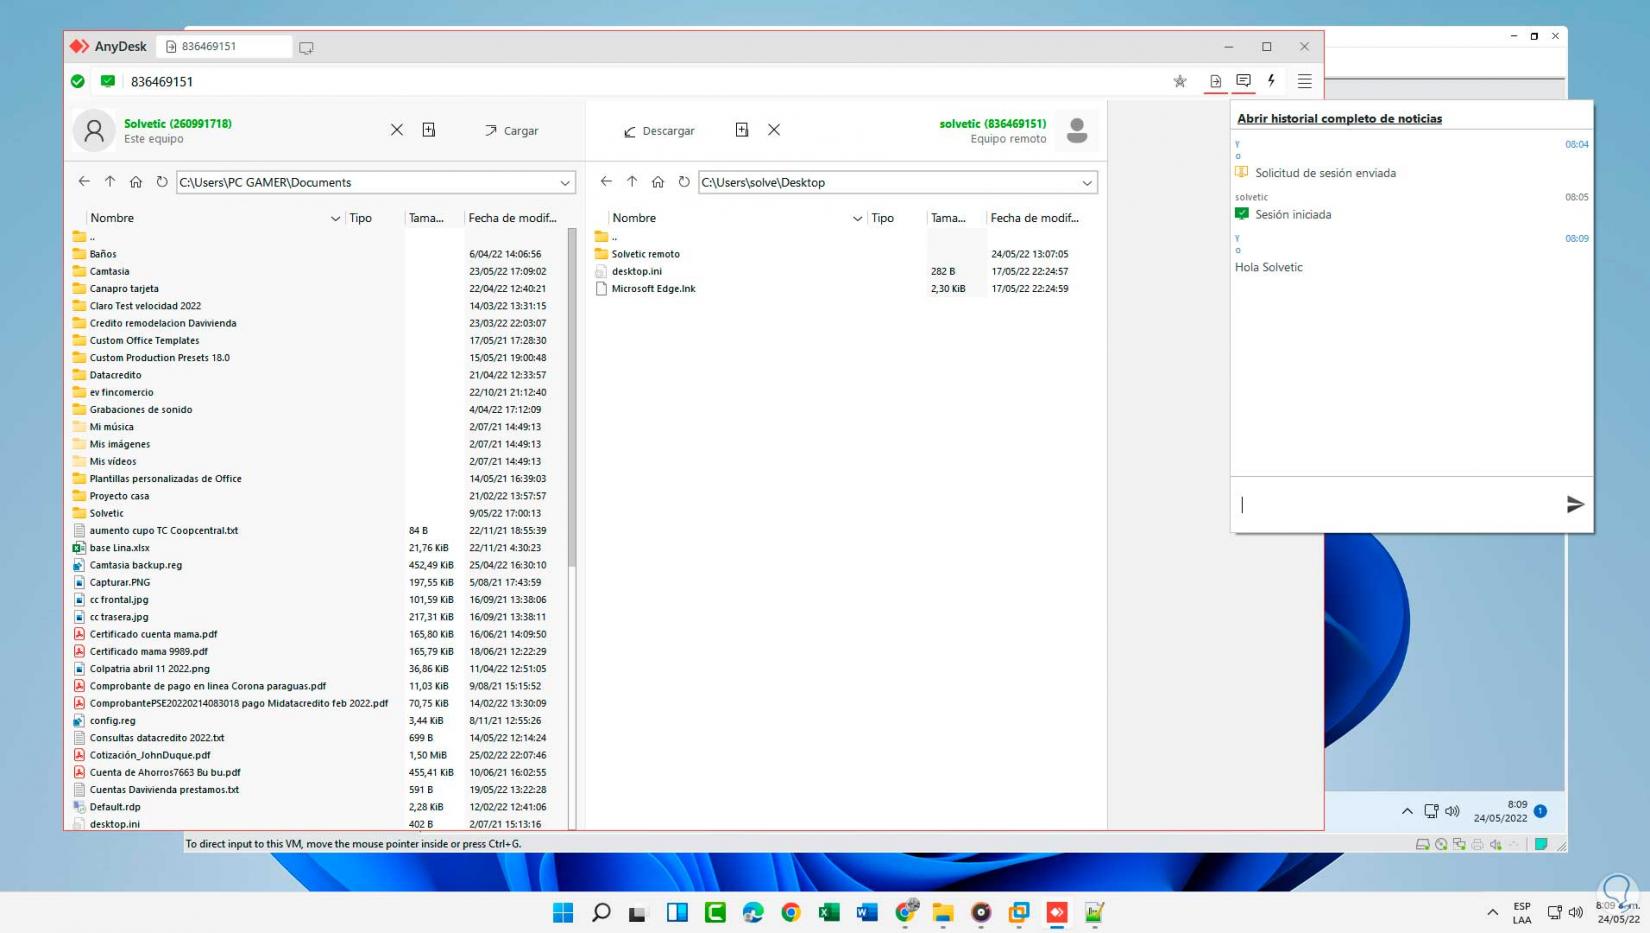Screen dimensions: 1650x933
Task: Click the Cargar upload button
Action: pos(512,131)
